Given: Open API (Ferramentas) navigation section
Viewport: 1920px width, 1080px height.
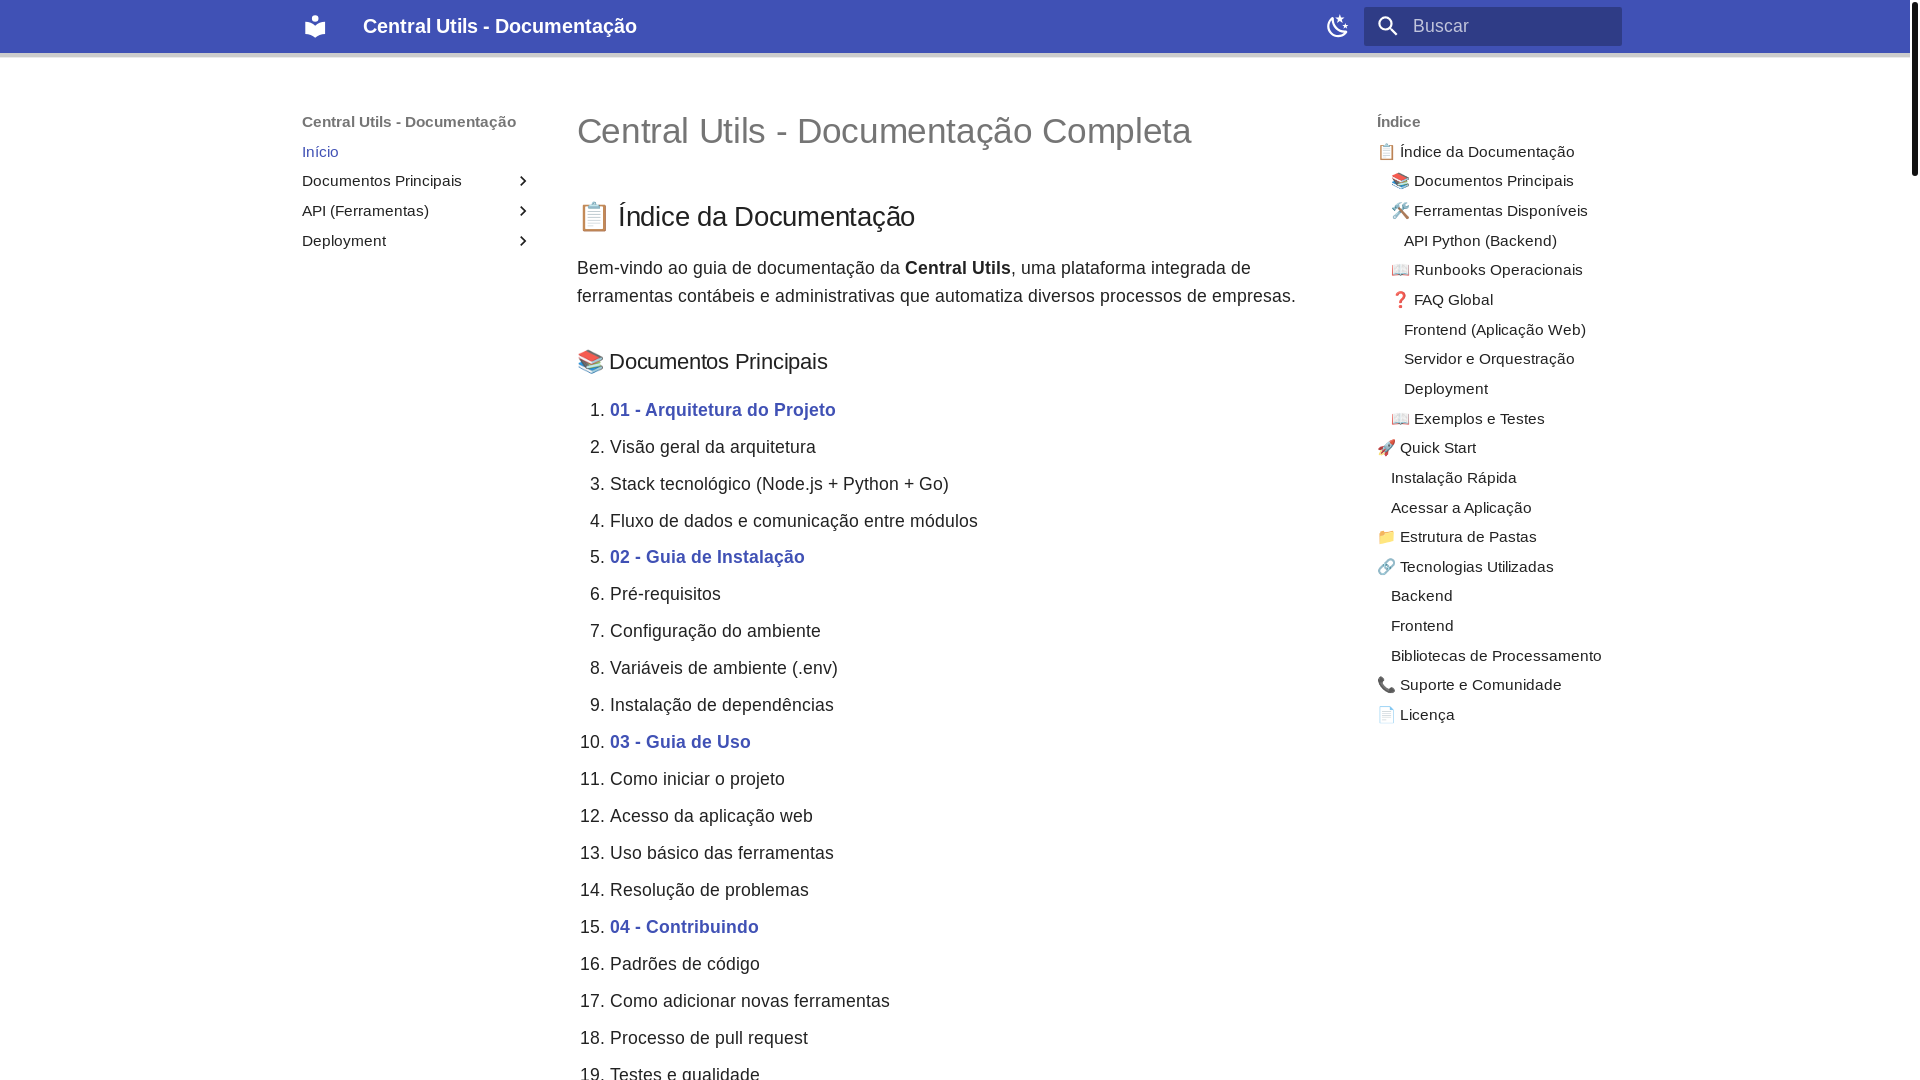Looking at the screenshot, I should pos(365,211).
